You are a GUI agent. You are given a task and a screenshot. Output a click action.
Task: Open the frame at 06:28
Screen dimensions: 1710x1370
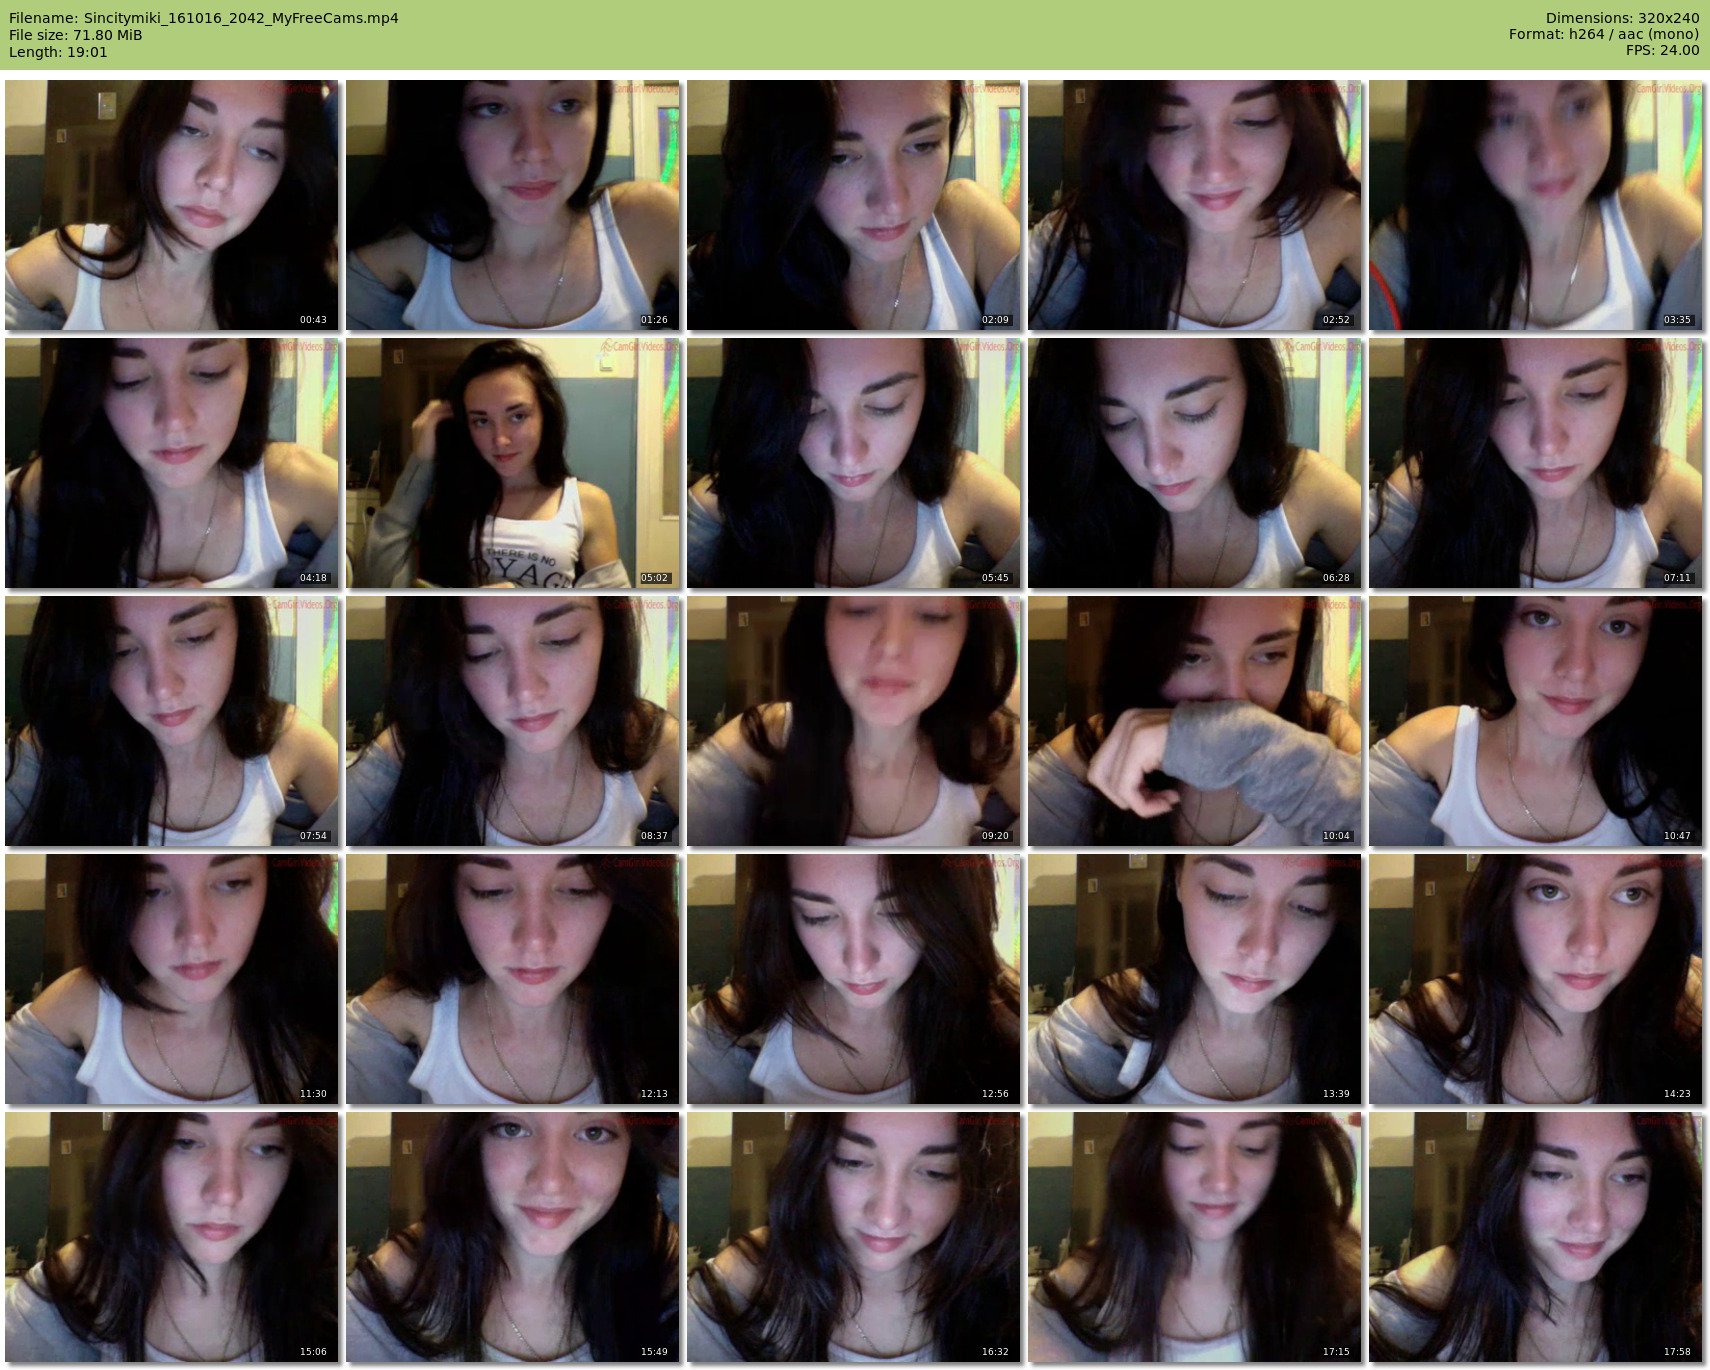click(x=1194, y=463)
